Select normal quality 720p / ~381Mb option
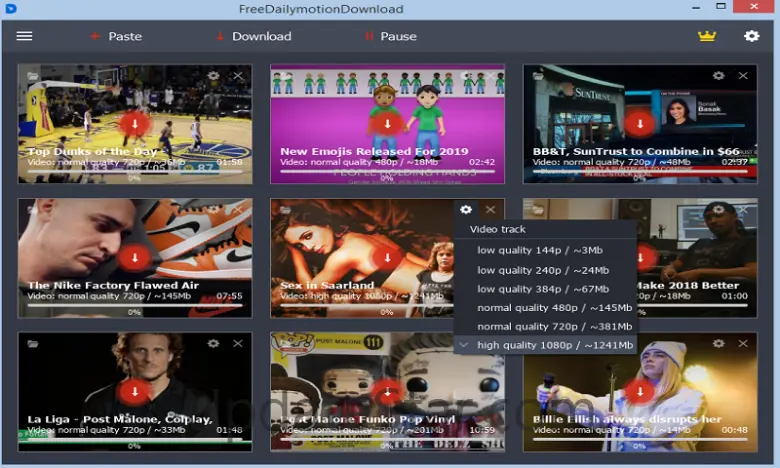 pos(554,326)
